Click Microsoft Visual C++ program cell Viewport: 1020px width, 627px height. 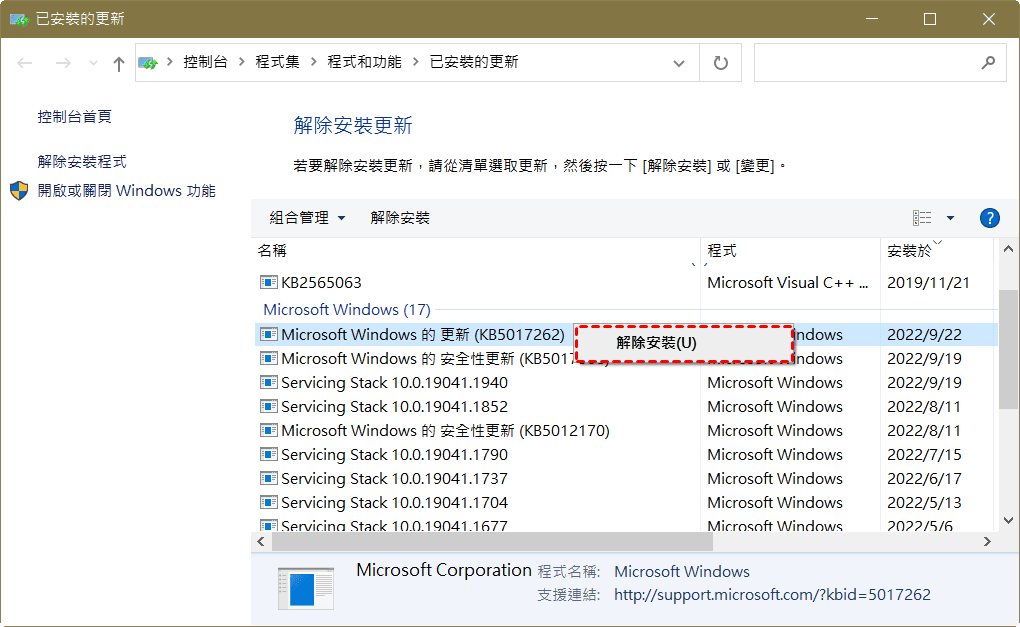[788, 283]
